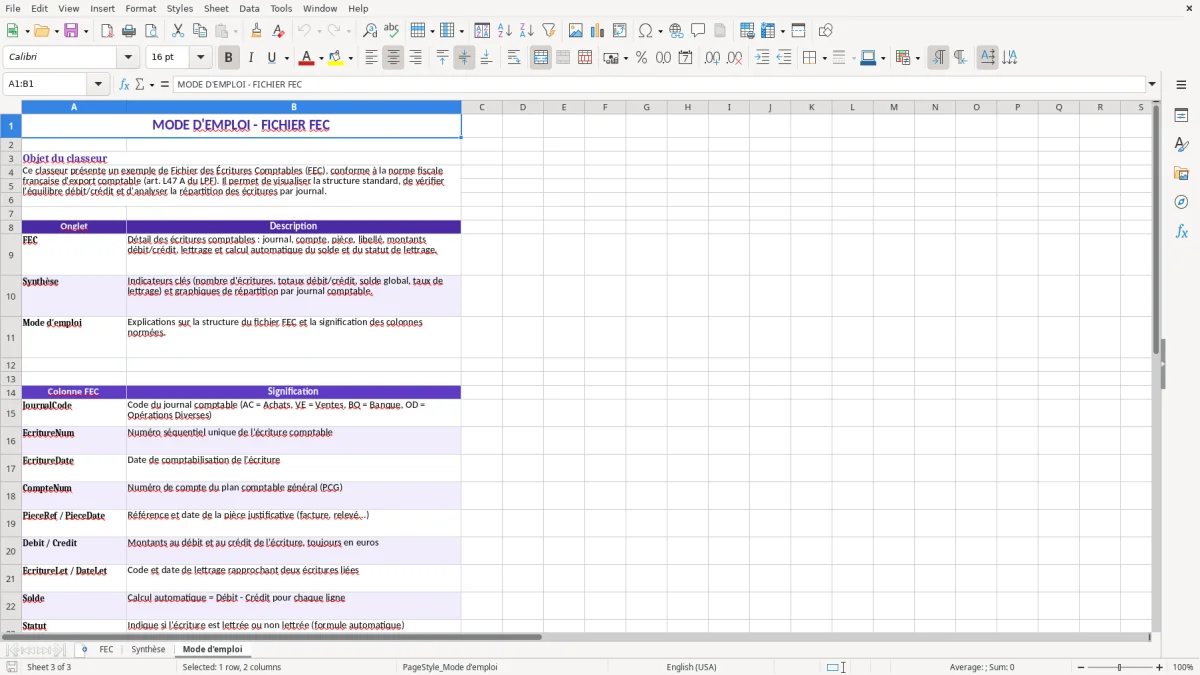The width and height of the screenshot is (1200, 675).
Task: Click the Increase Indent icon
Action: tap(762, 58)
